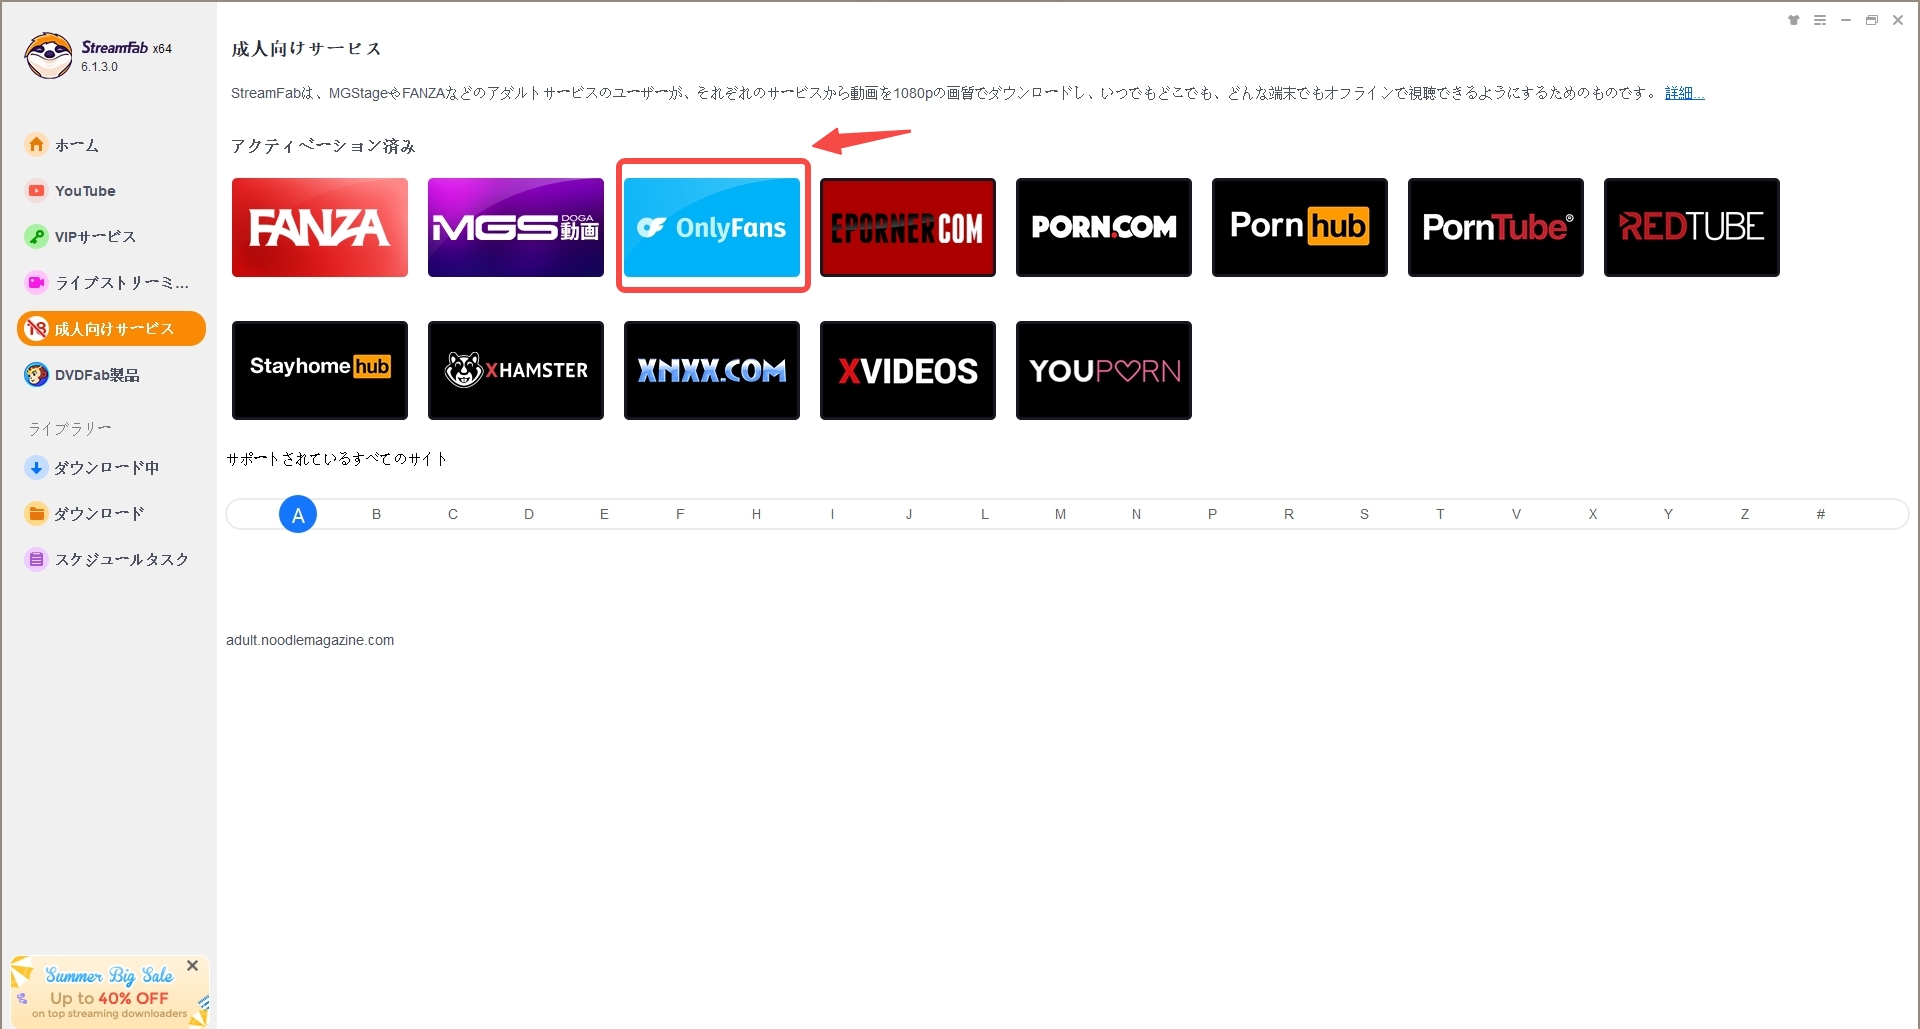Open the OnlyFans service tile

712,227
